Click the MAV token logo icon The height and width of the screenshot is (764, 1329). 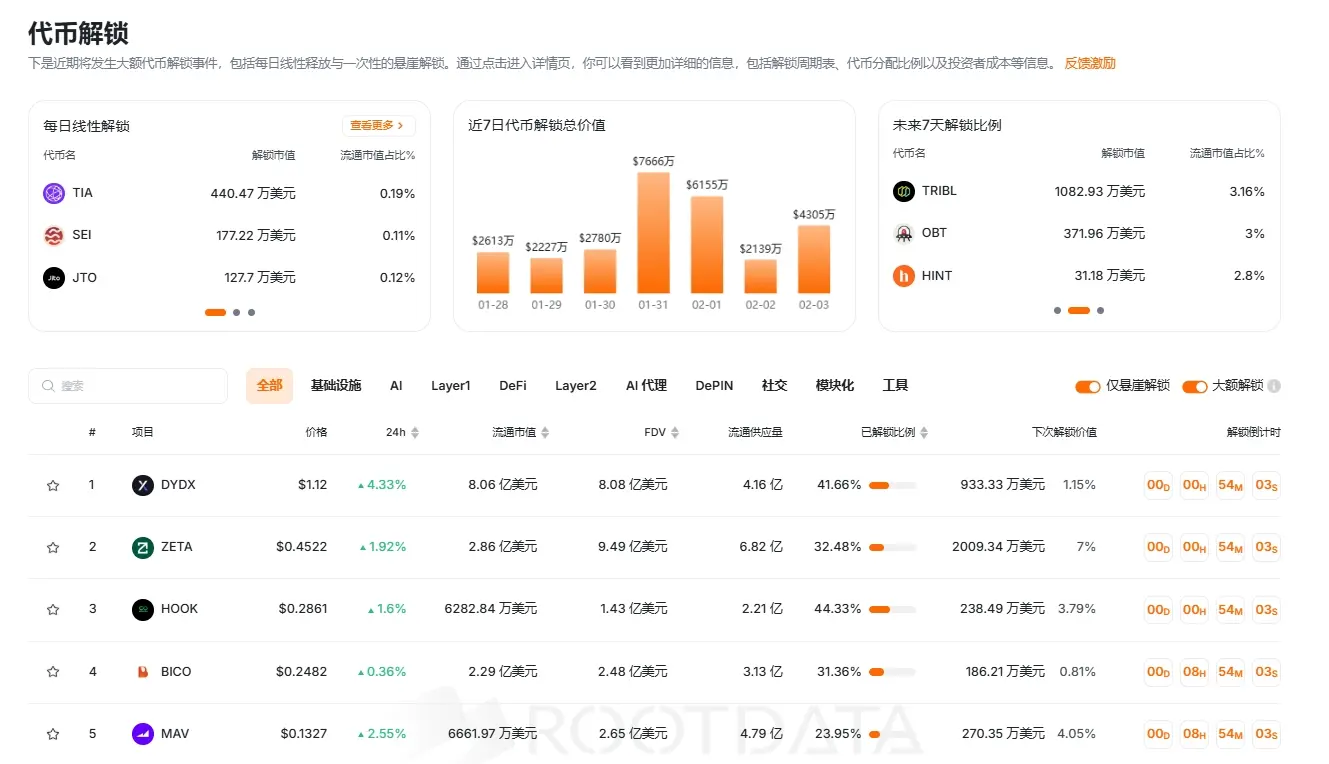(143, 734)
